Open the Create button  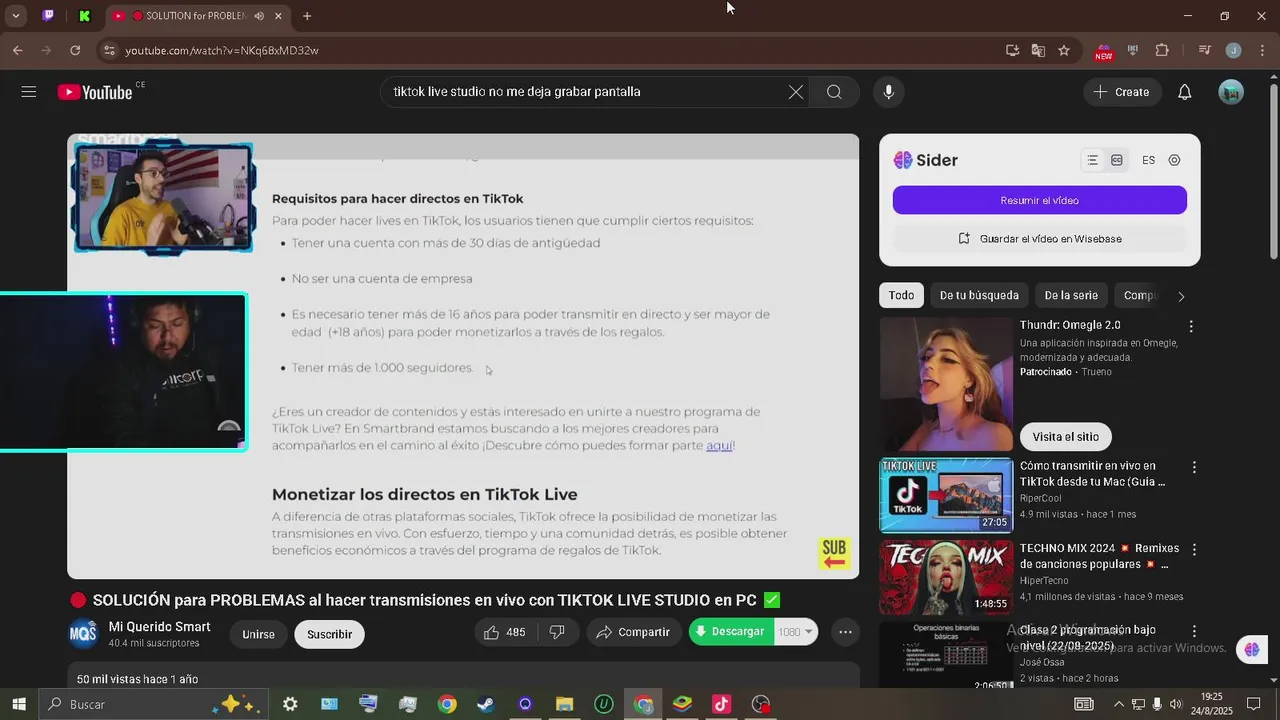[x=1122, y=92]
